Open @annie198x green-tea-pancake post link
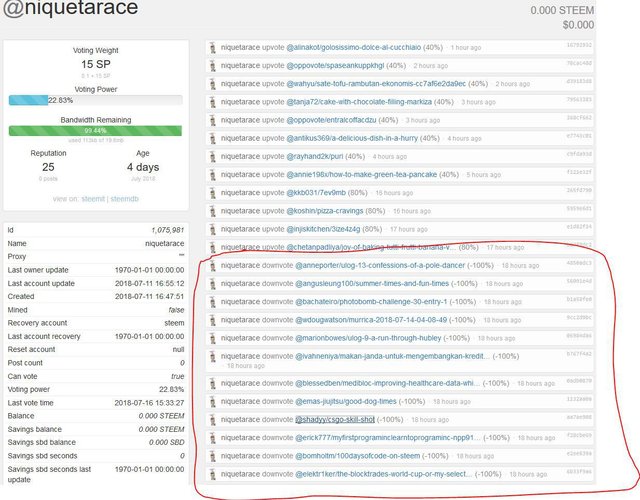Viewport: 640px width, 500px height. (x=361, y=175)
